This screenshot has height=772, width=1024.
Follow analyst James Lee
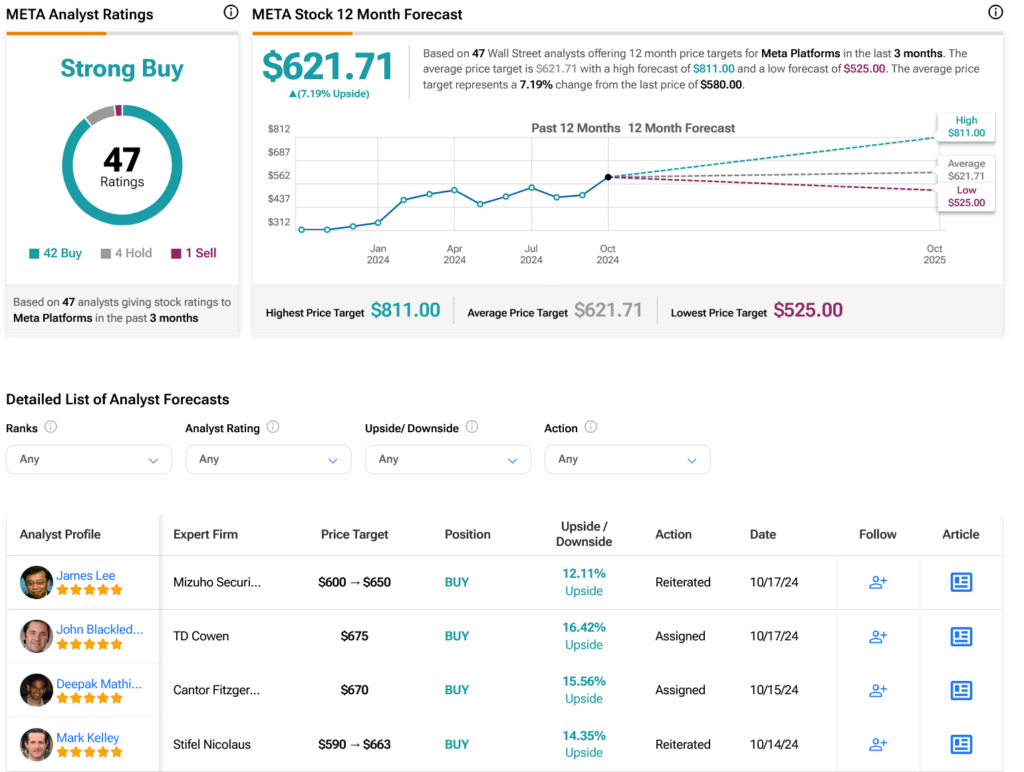tap(878, 582)
